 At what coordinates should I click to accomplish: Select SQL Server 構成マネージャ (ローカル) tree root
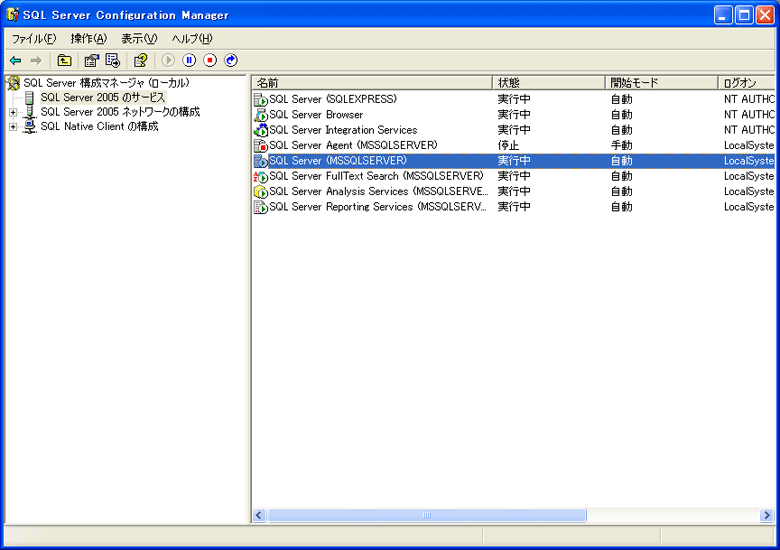pos(106,83)
